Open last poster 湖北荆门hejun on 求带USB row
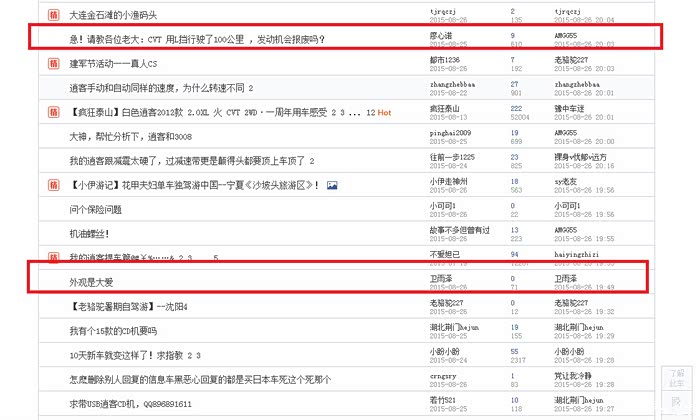The width and height of the screenshot is (700, 420). 579,400
